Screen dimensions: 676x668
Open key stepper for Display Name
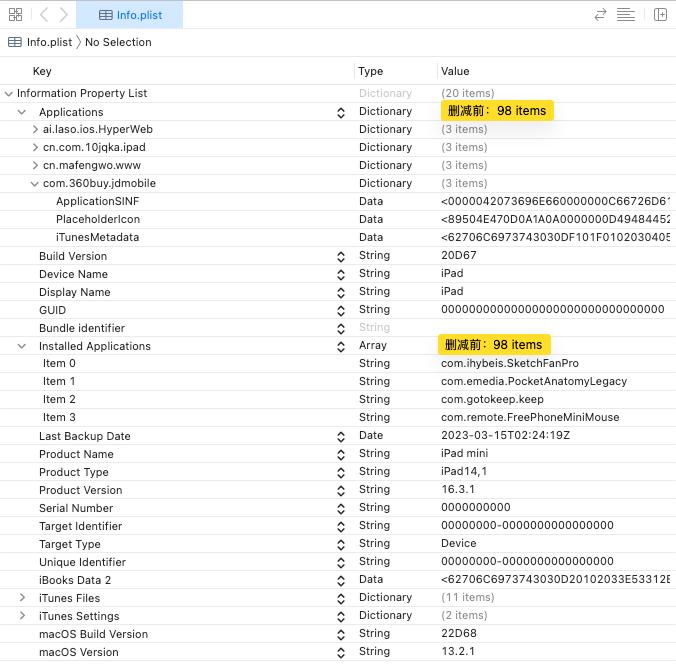click(x=341, y=293)
